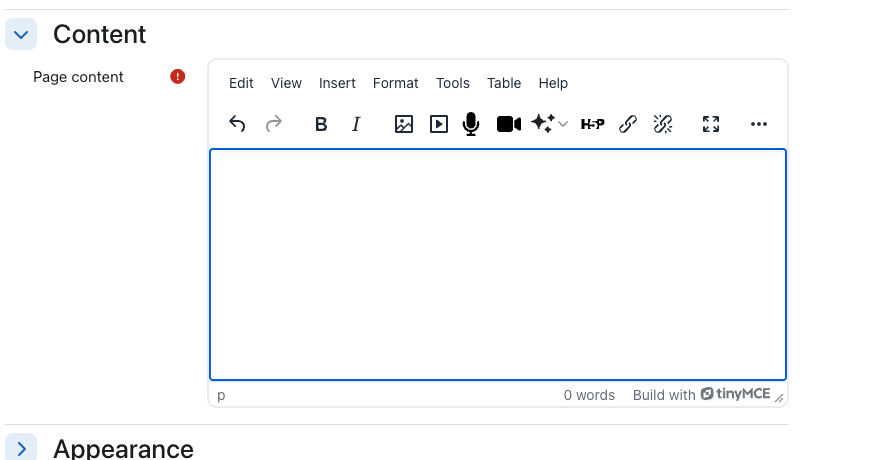Open the AI tools dropdown arrow

[563, 124]
